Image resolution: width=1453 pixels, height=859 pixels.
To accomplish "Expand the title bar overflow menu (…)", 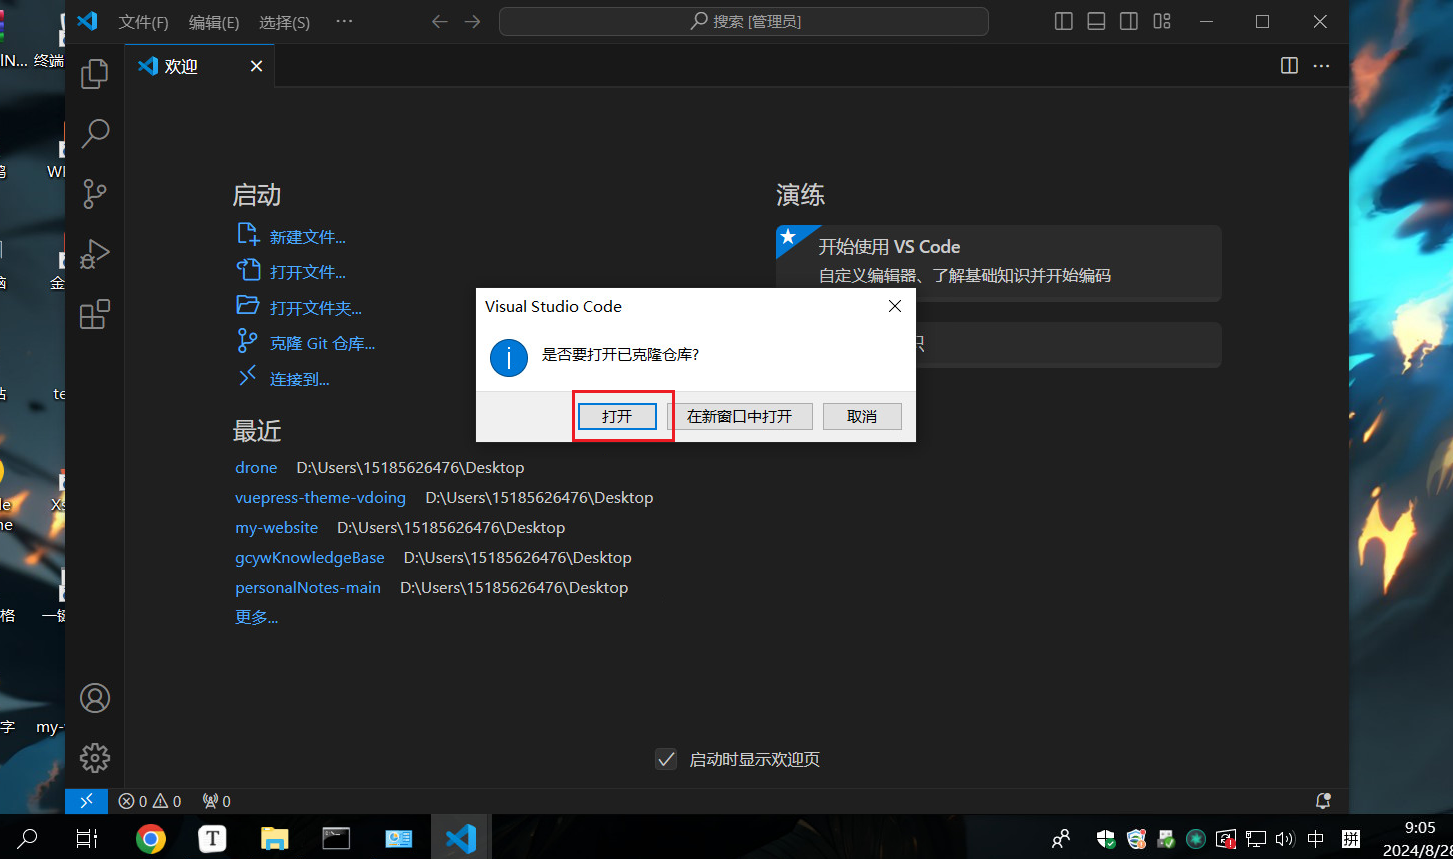I will click(345, 21).
